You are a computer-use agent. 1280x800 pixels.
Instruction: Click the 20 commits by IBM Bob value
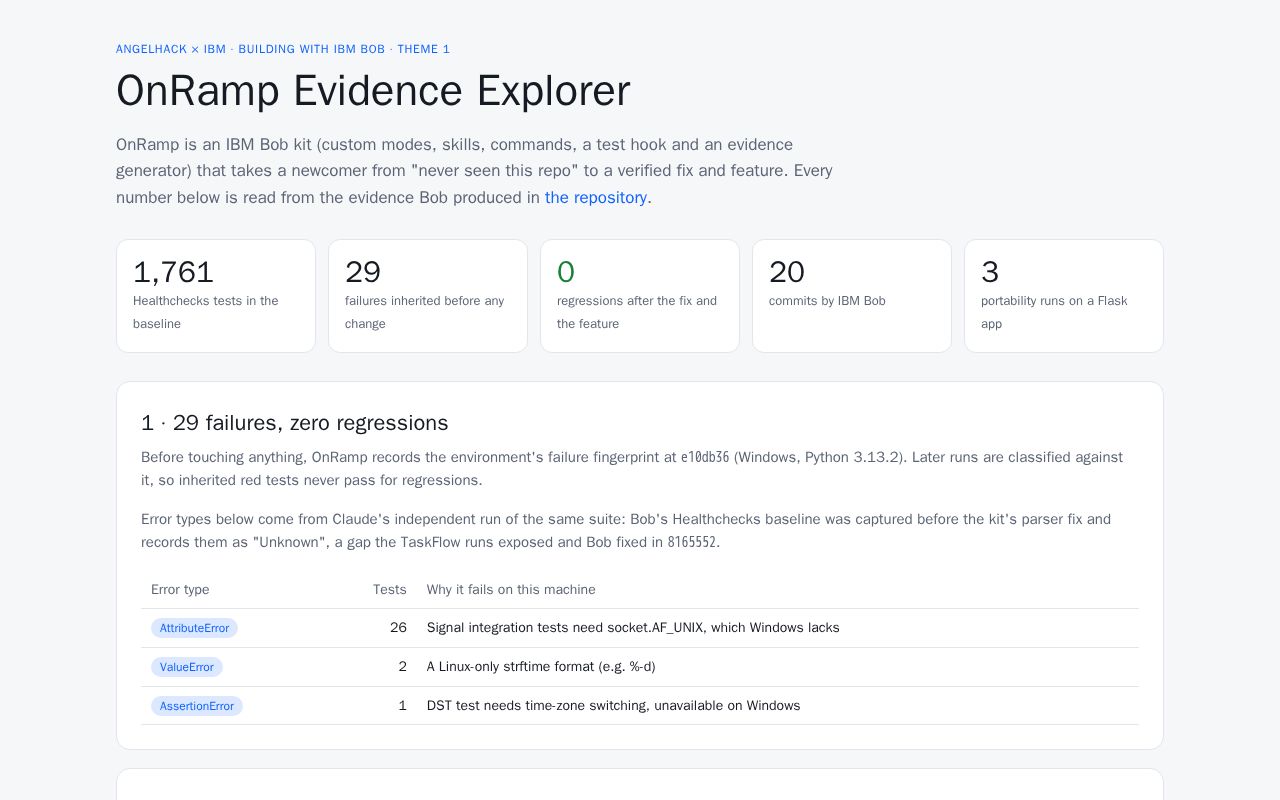787,272
